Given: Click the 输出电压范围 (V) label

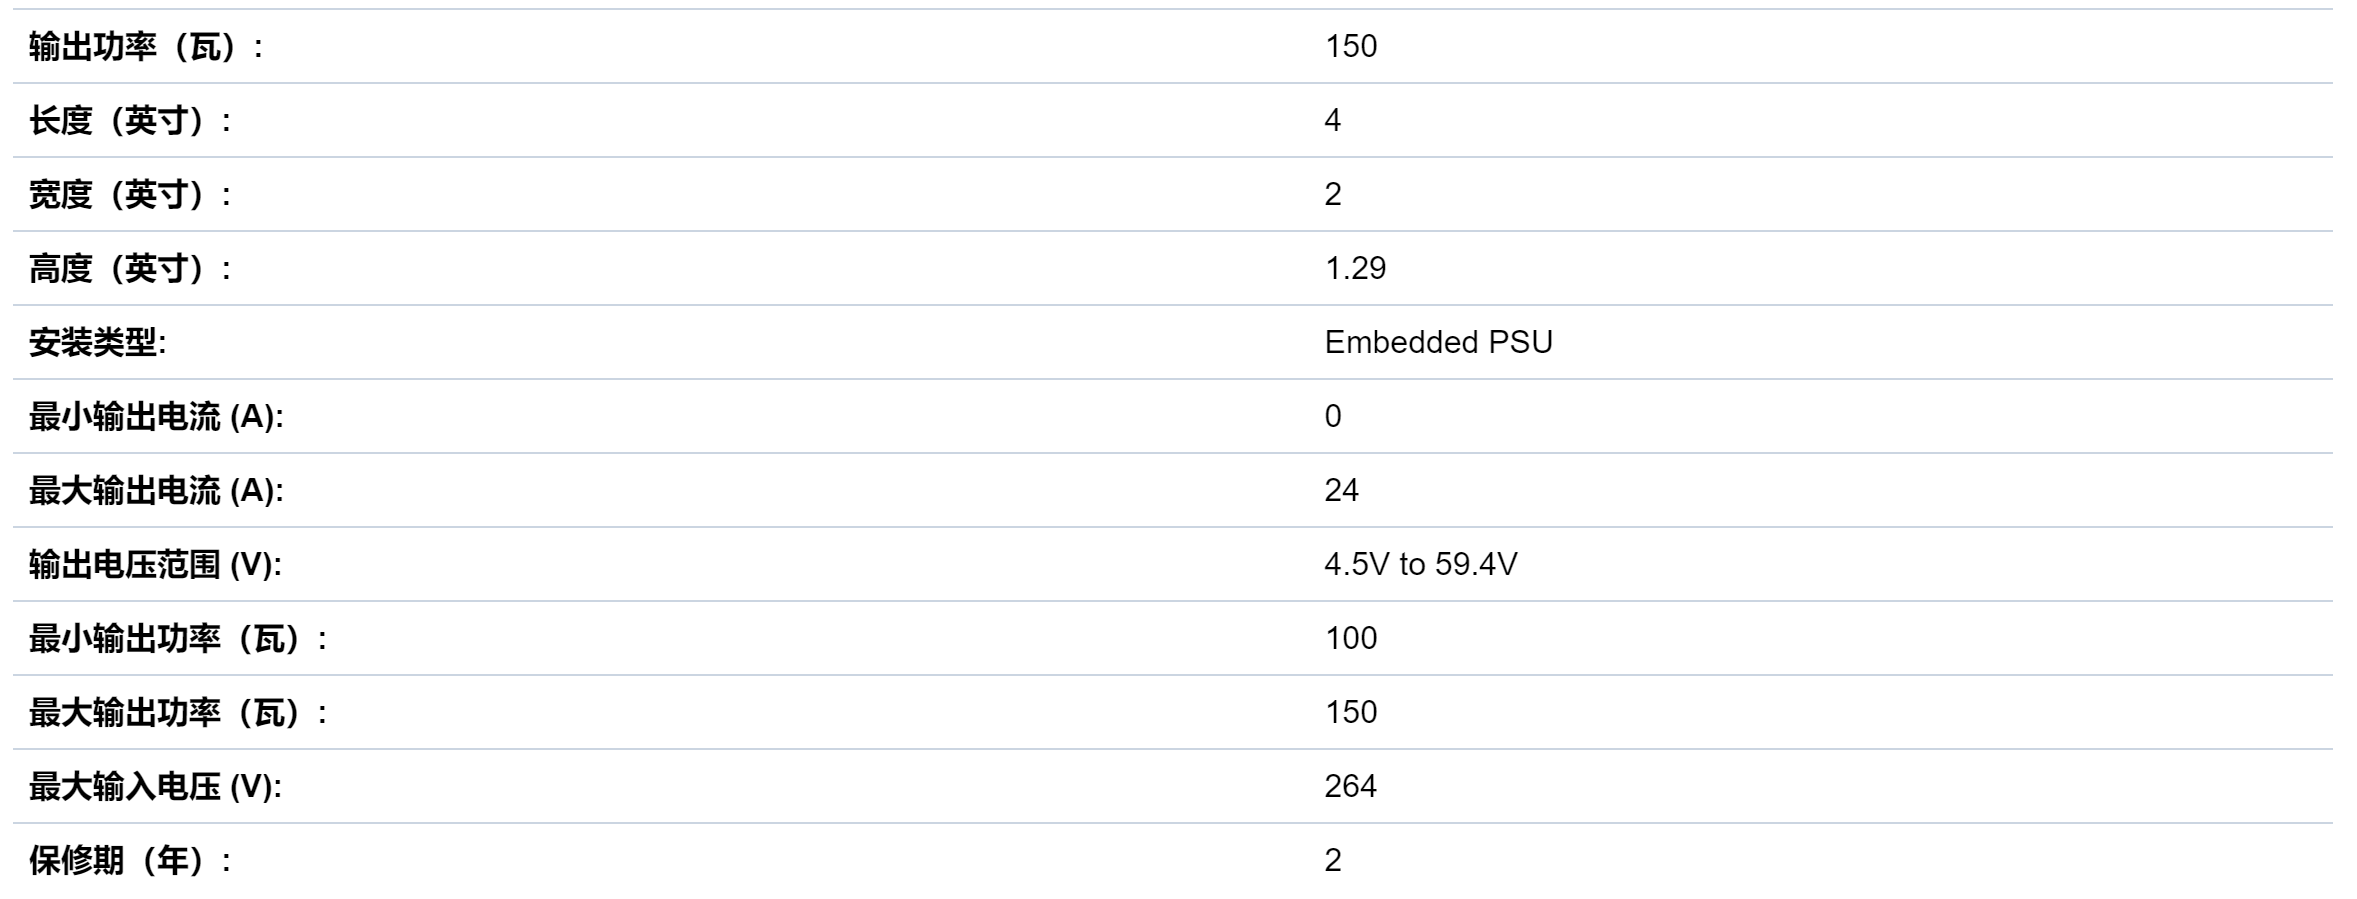Looking at the screenshot, I should click(x=155, y=564).
